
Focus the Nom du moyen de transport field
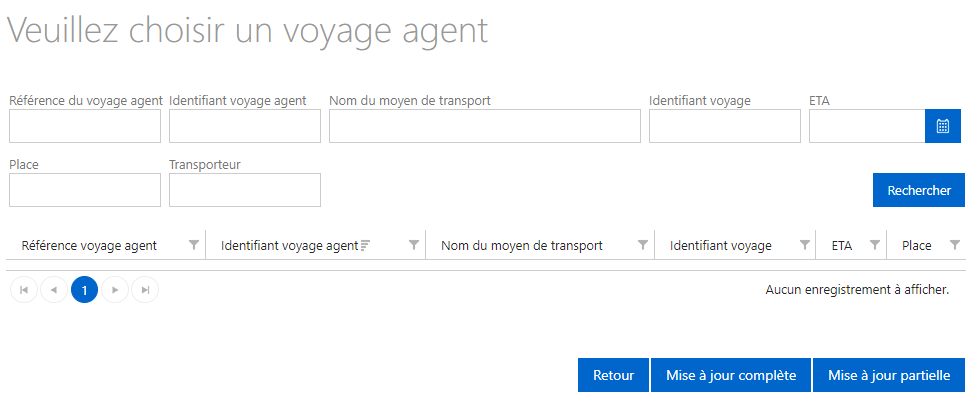click(x=484, y=126)
